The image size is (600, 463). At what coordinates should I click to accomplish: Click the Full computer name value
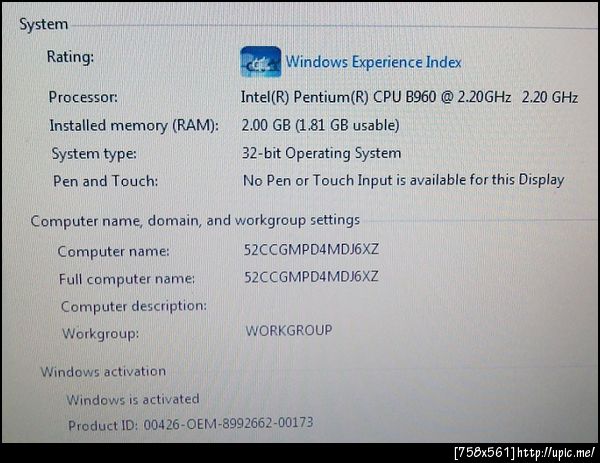[x=311, y=276]
